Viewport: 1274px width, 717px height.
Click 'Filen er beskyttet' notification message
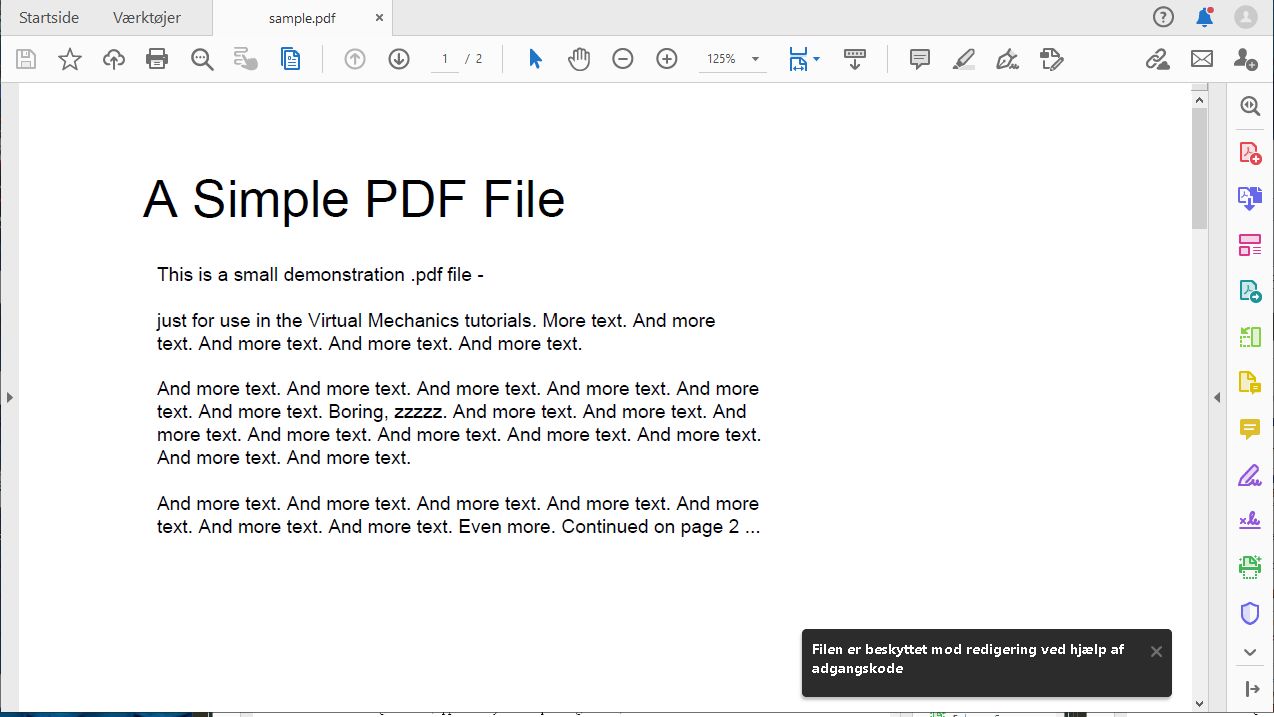(968, 659)
